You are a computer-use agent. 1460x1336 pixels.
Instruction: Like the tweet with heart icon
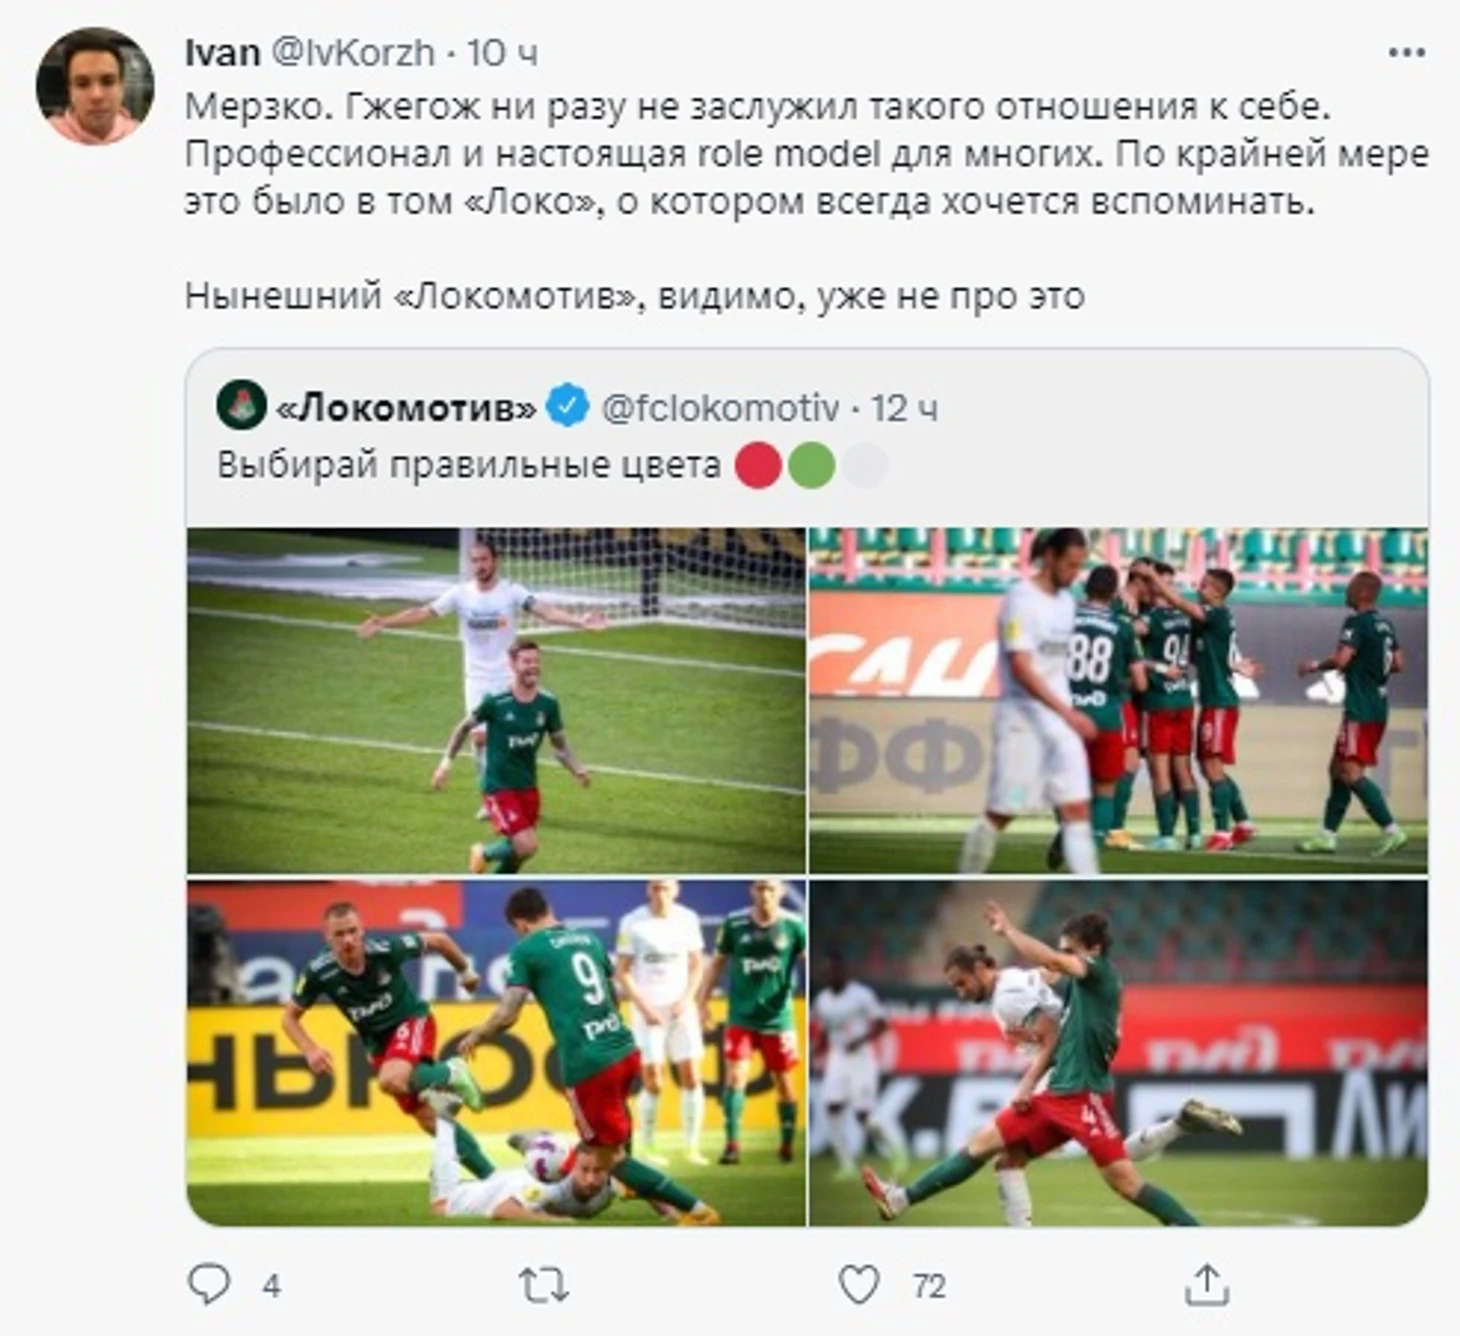tap(859, 1285)
